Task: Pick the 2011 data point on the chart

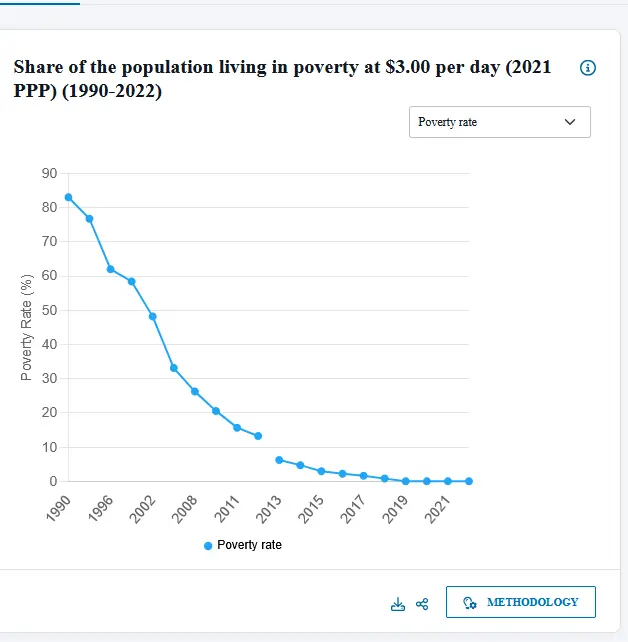Action: point(237,427)
